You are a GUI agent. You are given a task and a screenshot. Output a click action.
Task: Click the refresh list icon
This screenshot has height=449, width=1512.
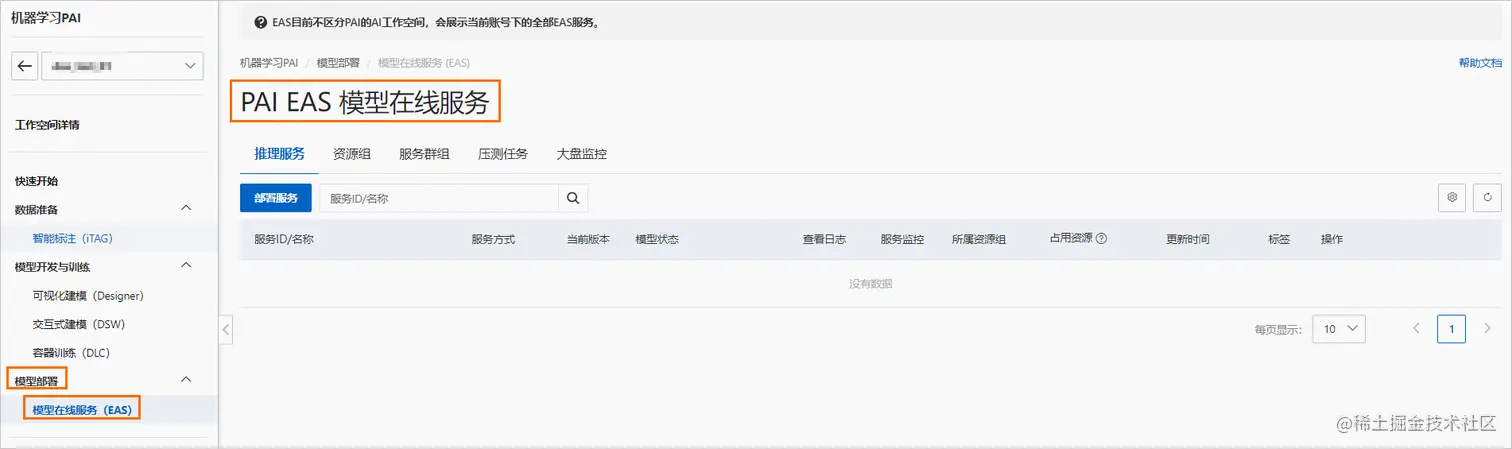point(1488,198)
